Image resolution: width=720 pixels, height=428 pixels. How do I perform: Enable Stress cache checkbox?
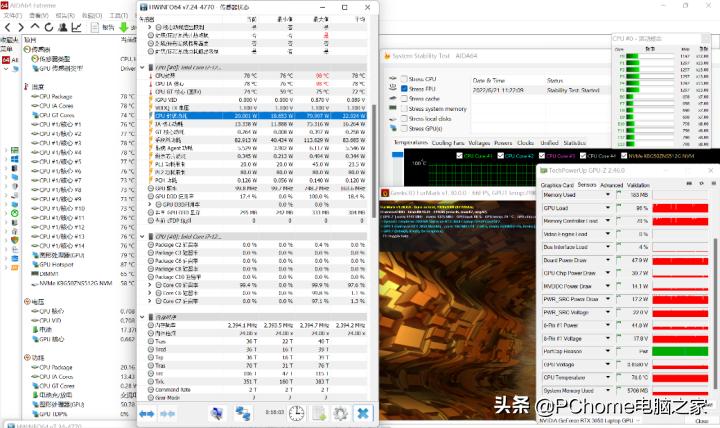click(x=404, y=99)
